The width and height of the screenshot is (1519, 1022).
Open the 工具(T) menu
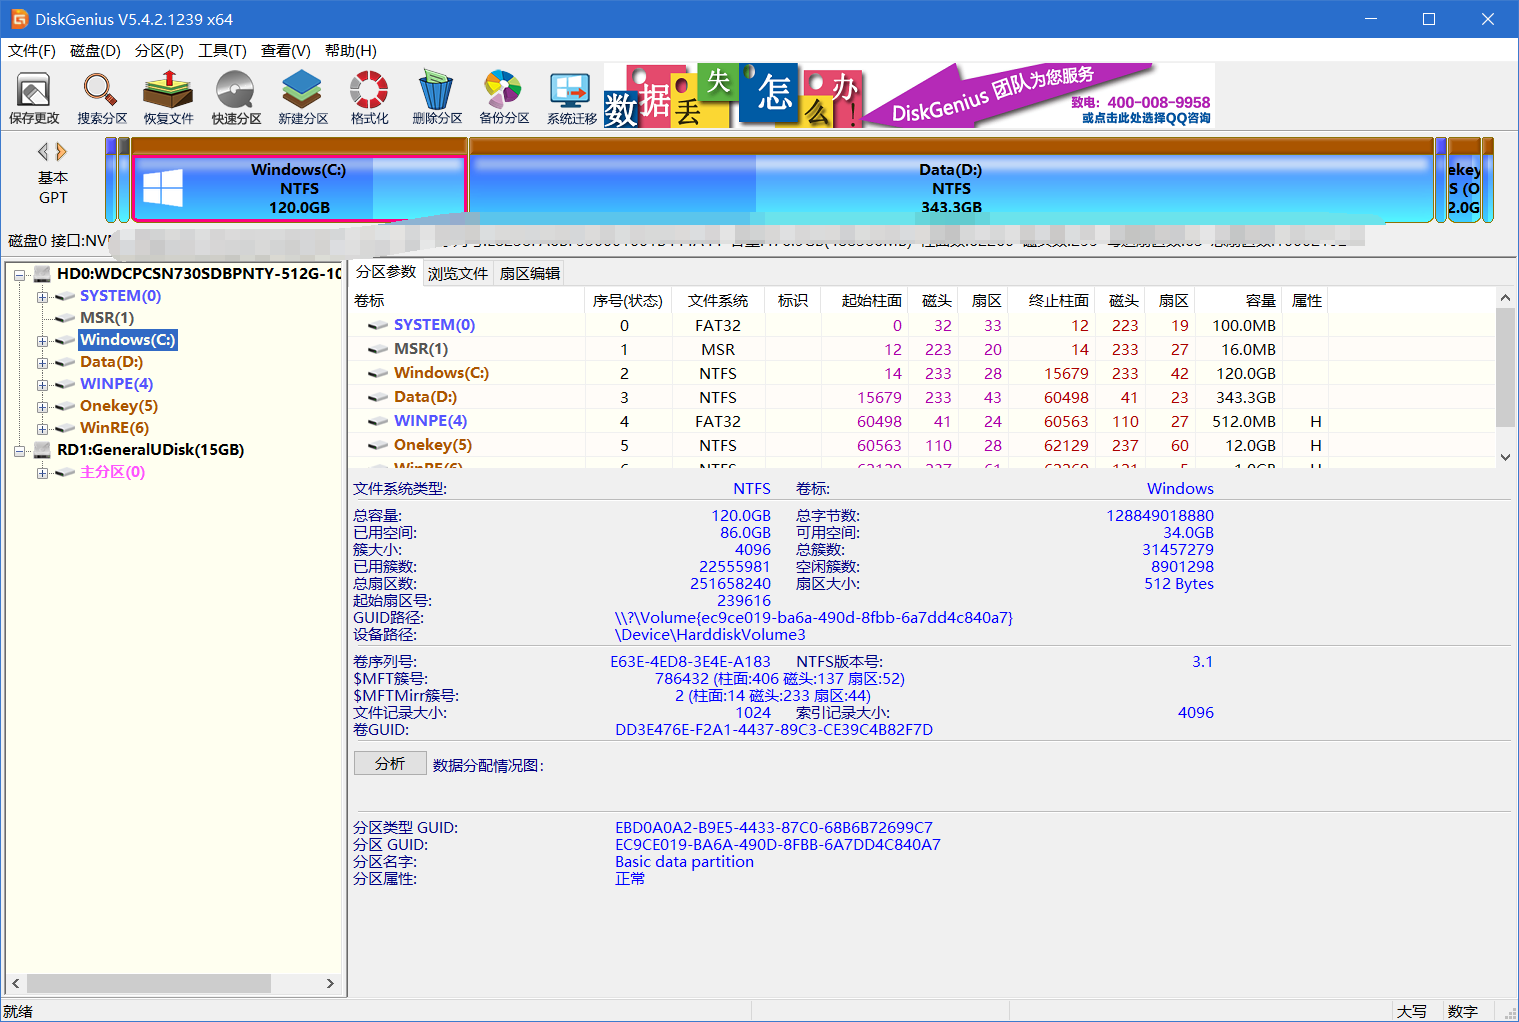point(222,51)
